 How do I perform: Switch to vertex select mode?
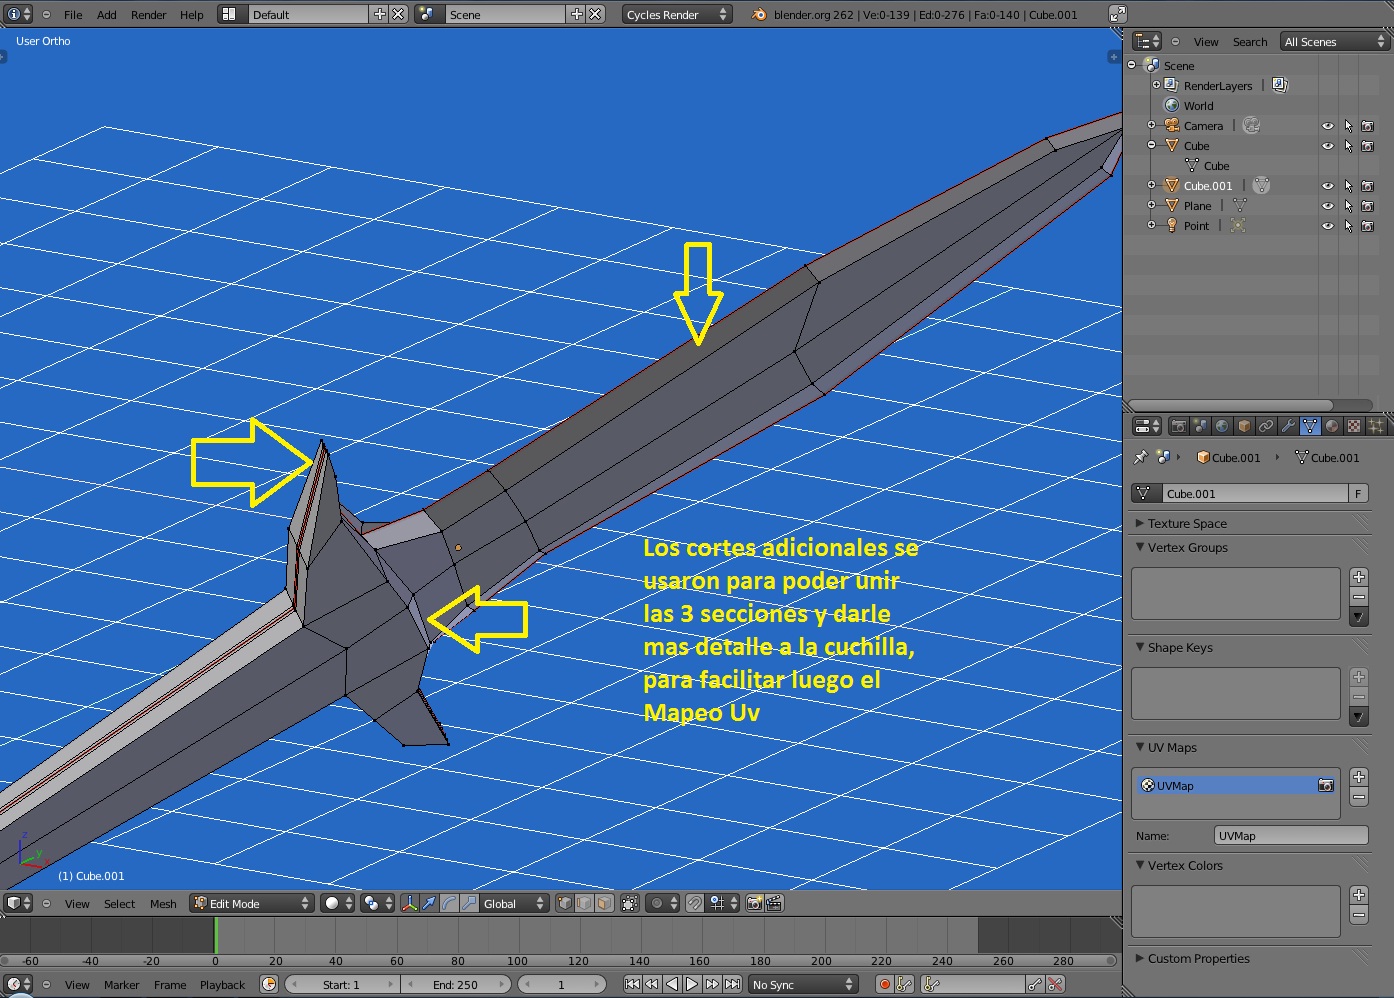pos(565,903)
